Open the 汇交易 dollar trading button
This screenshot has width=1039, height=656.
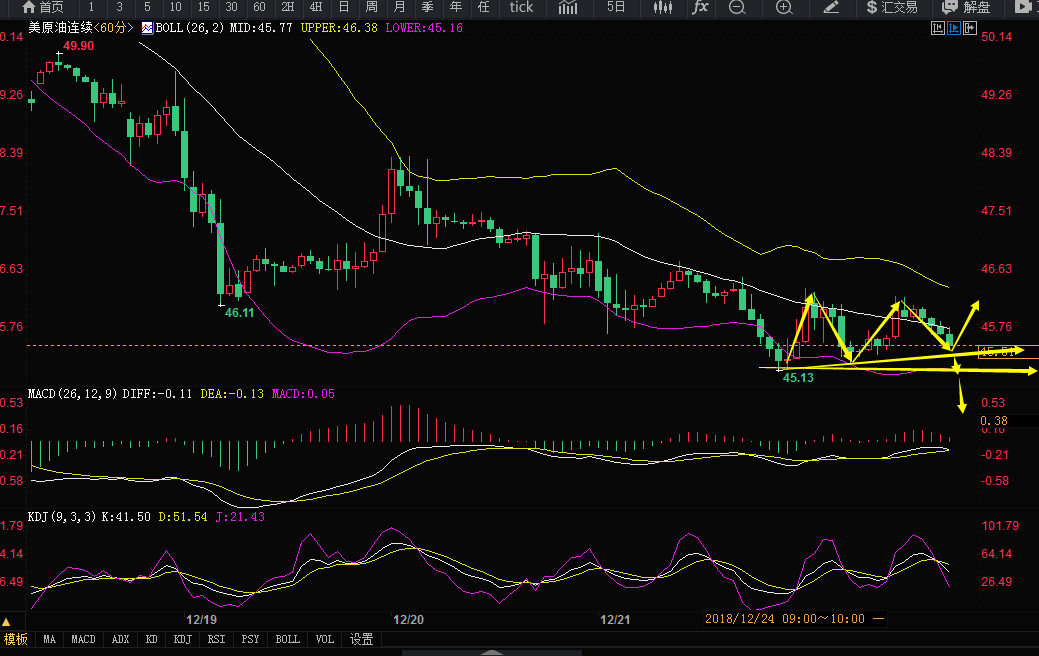point(892,7)
